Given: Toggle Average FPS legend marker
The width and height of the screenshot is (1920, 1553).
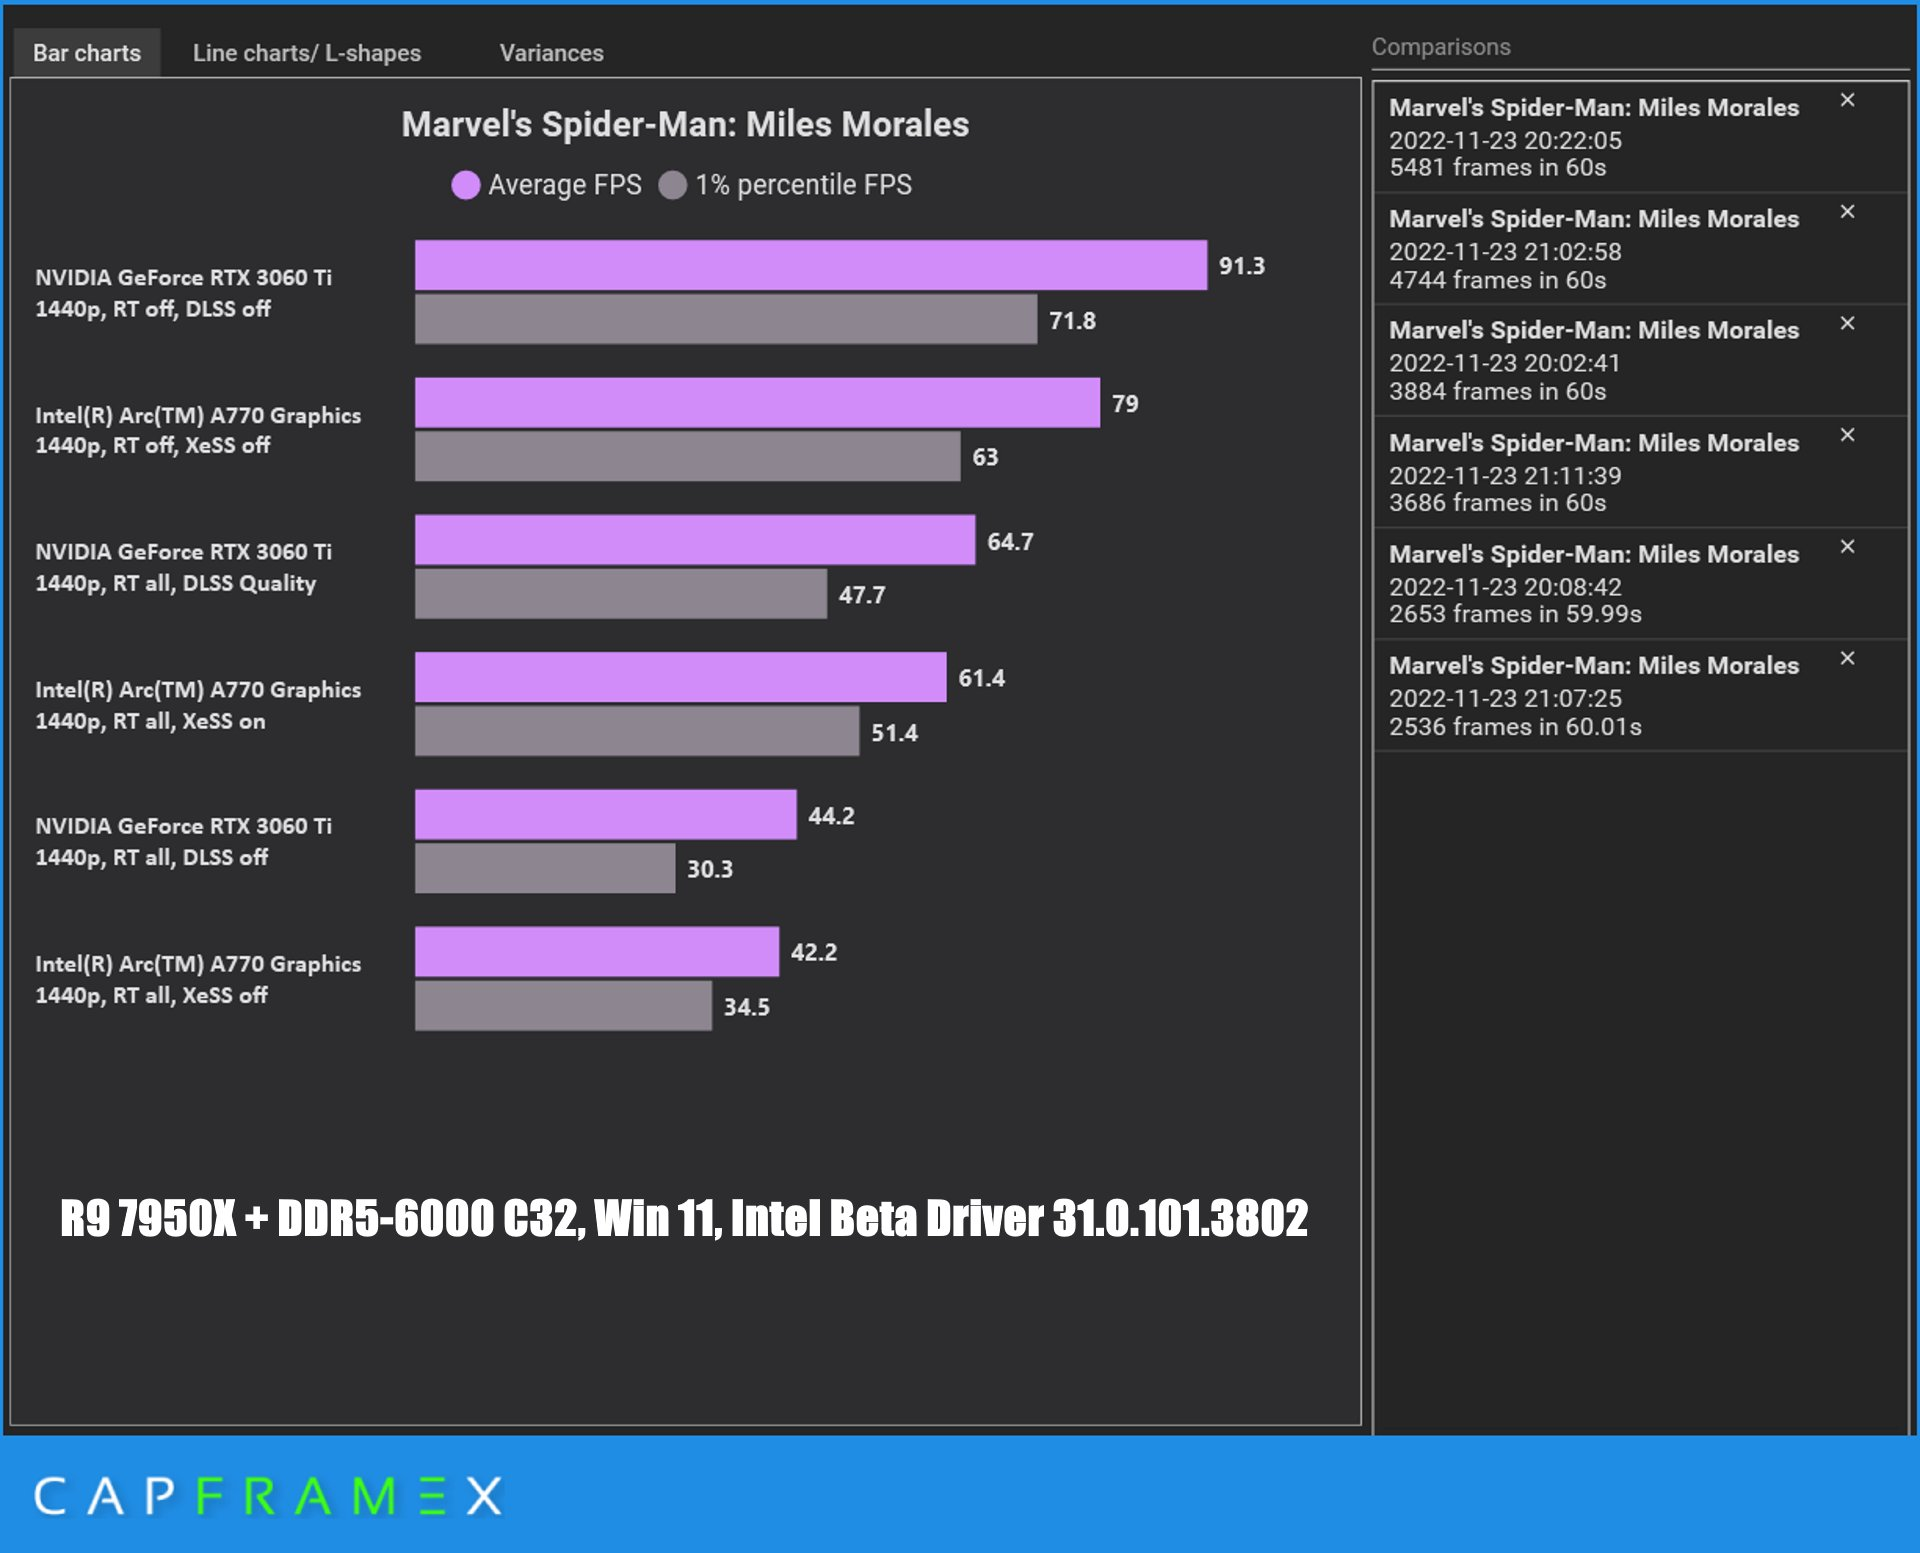Looking at the screenshot, I should (x=465, y=185).
